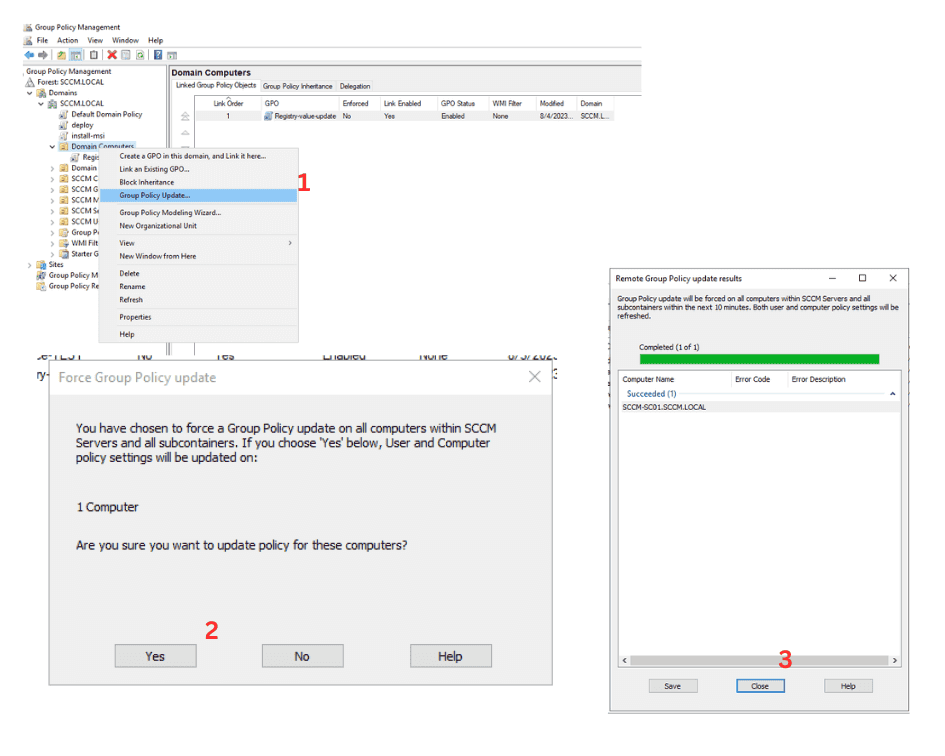Image resolution: width=945 pixels, height=756 pixels.
Task: Click the Forward navigation arrow on the toolbar
Action: pyautogui.click(x=42, y=53)
